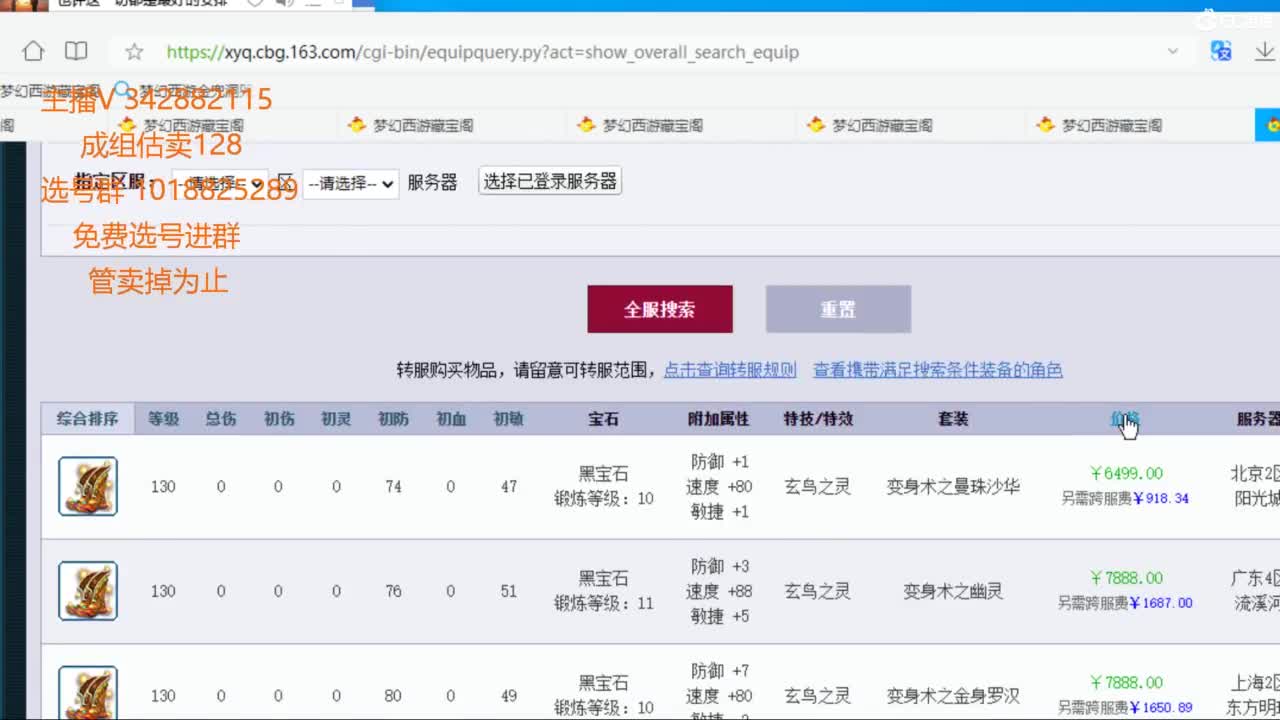
Task: Sort by 初敏 column header
Action: click(508, 419)
